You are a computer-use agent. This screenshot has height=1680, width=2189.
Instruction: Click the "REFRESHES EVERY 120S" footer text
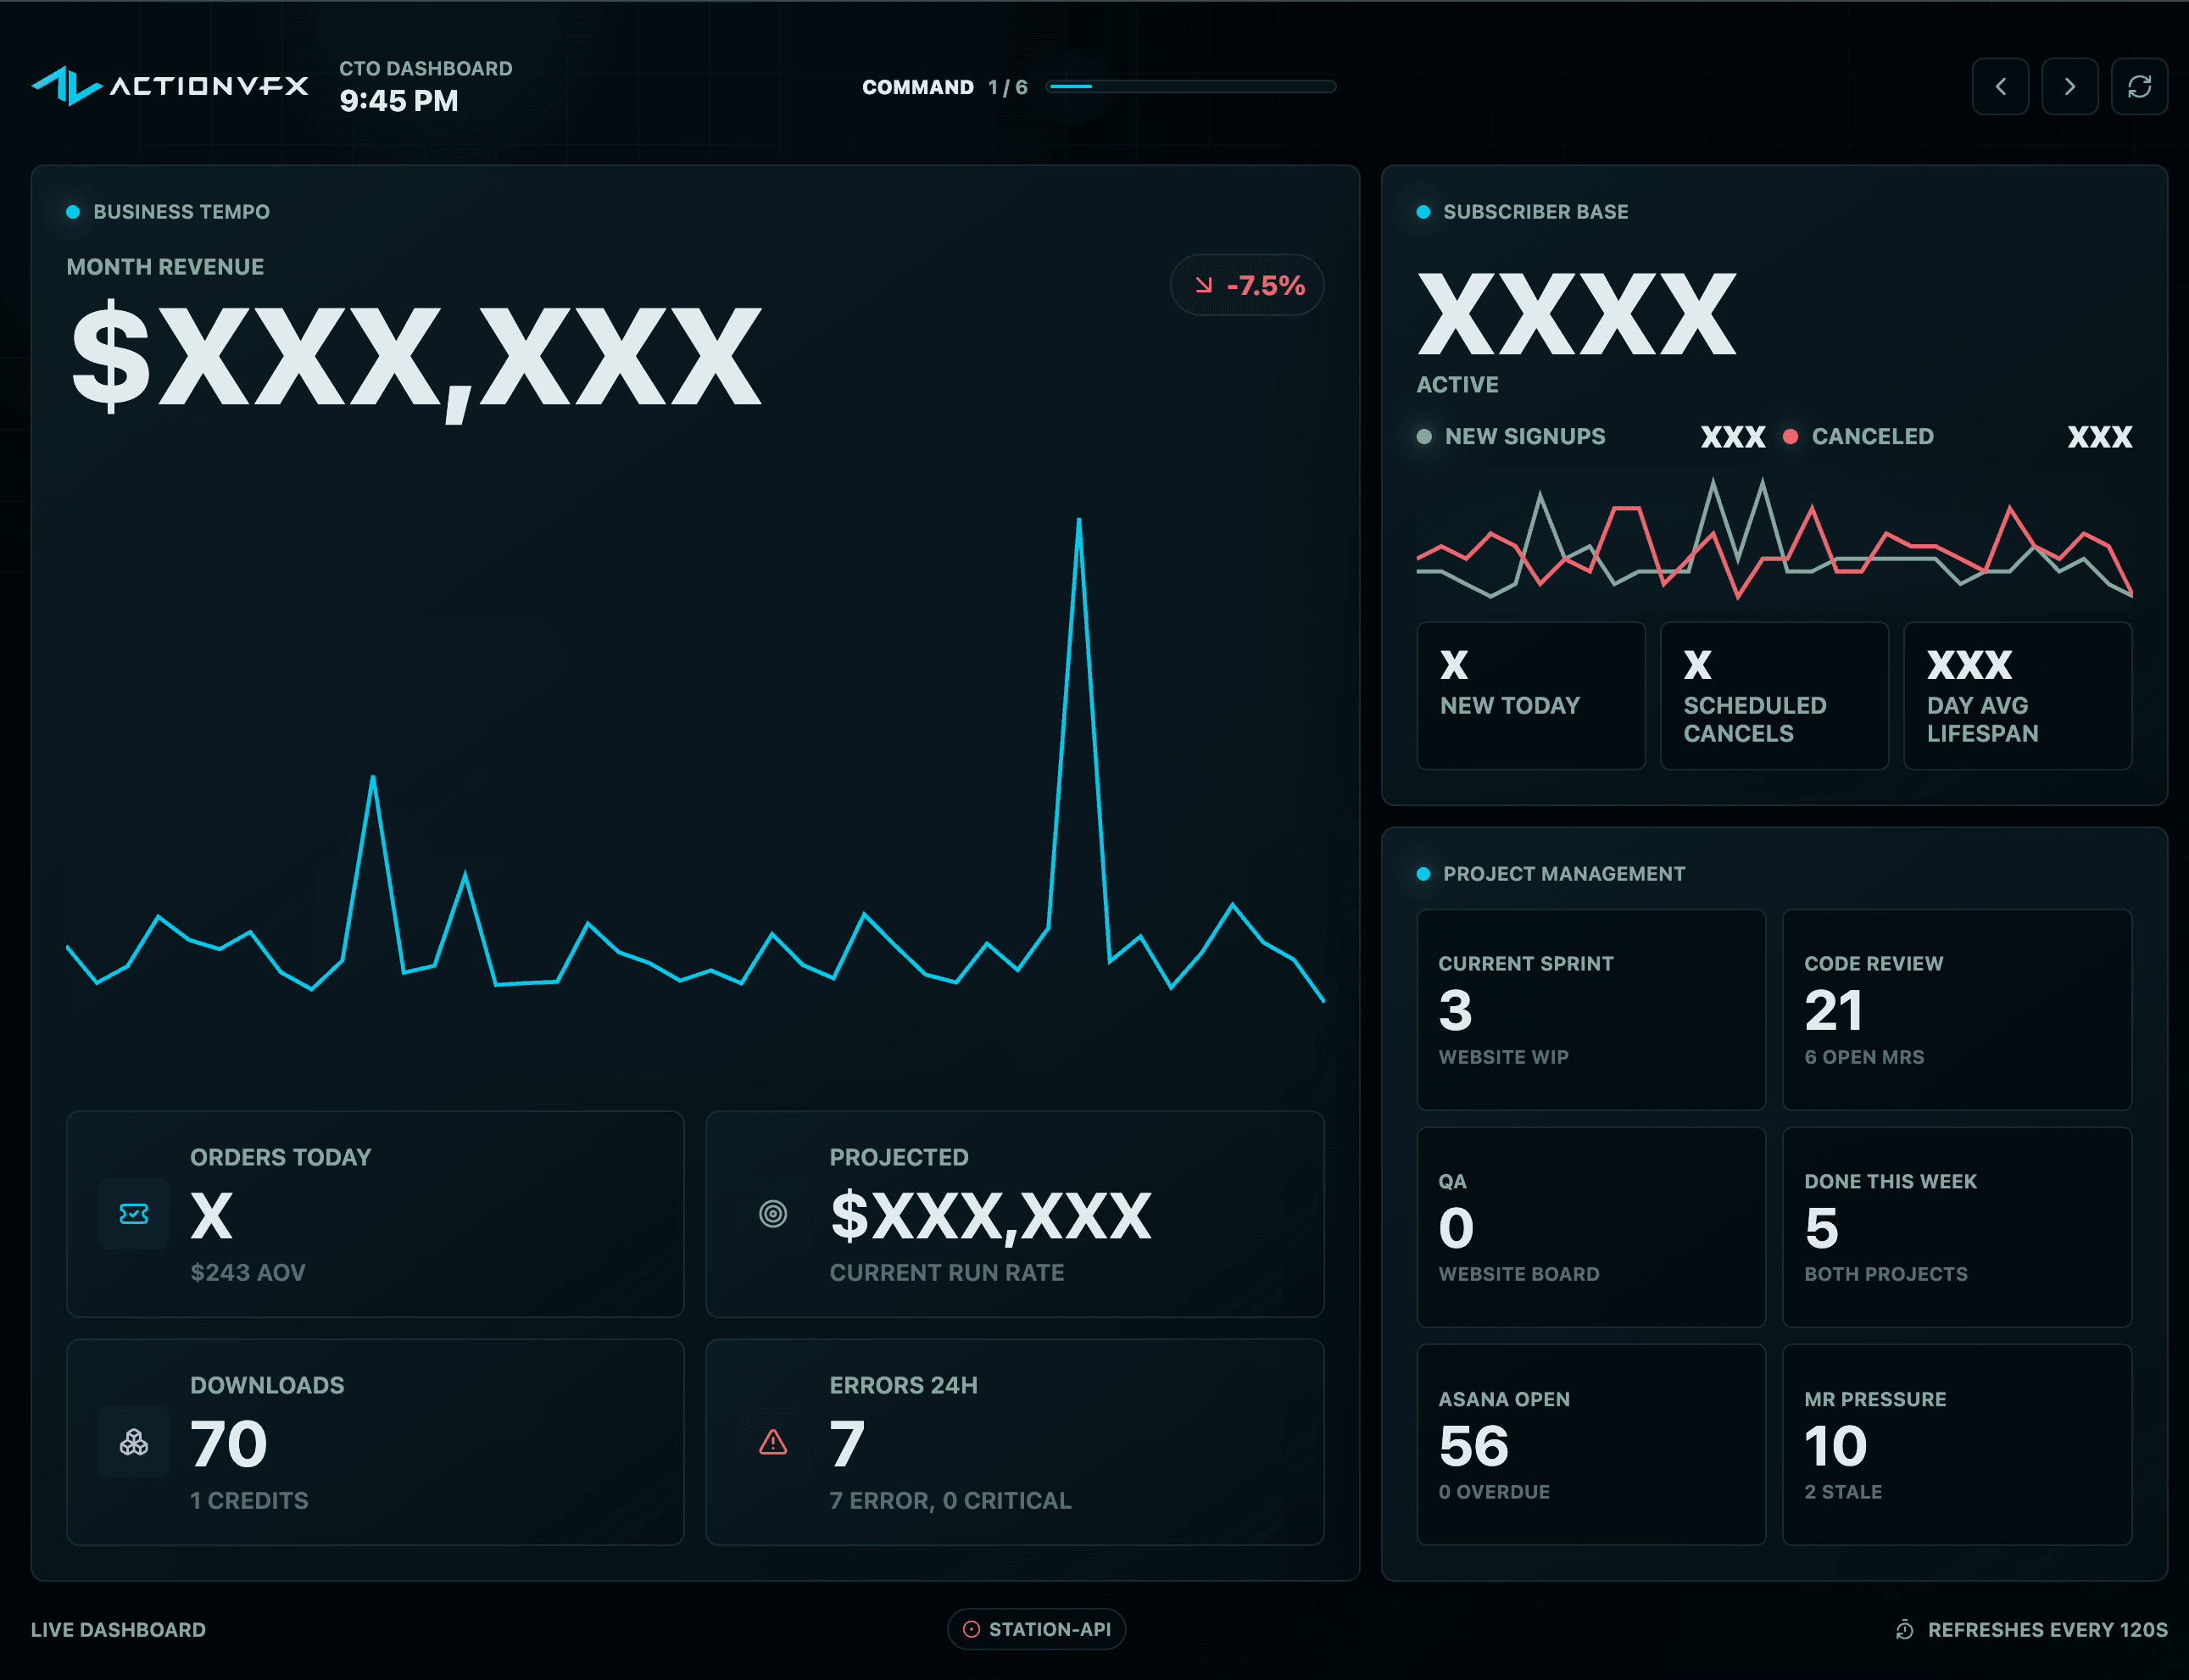tap(2047, 1630)
